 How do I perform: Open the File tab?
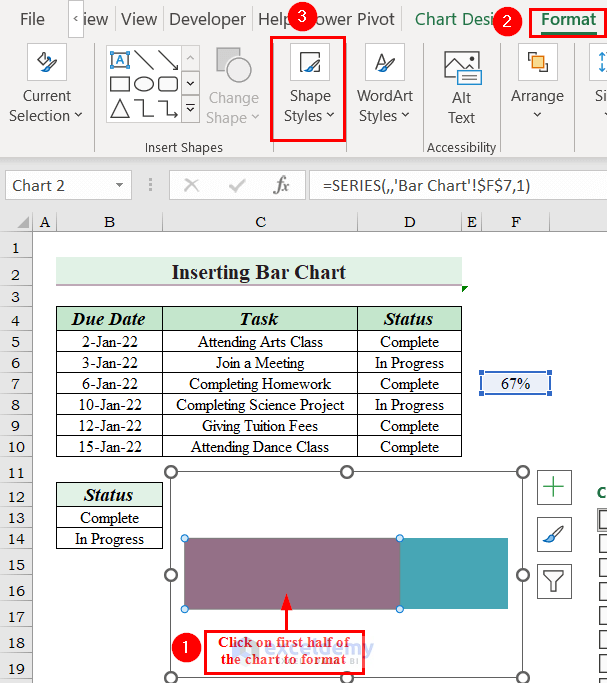(x=32, y=19)
